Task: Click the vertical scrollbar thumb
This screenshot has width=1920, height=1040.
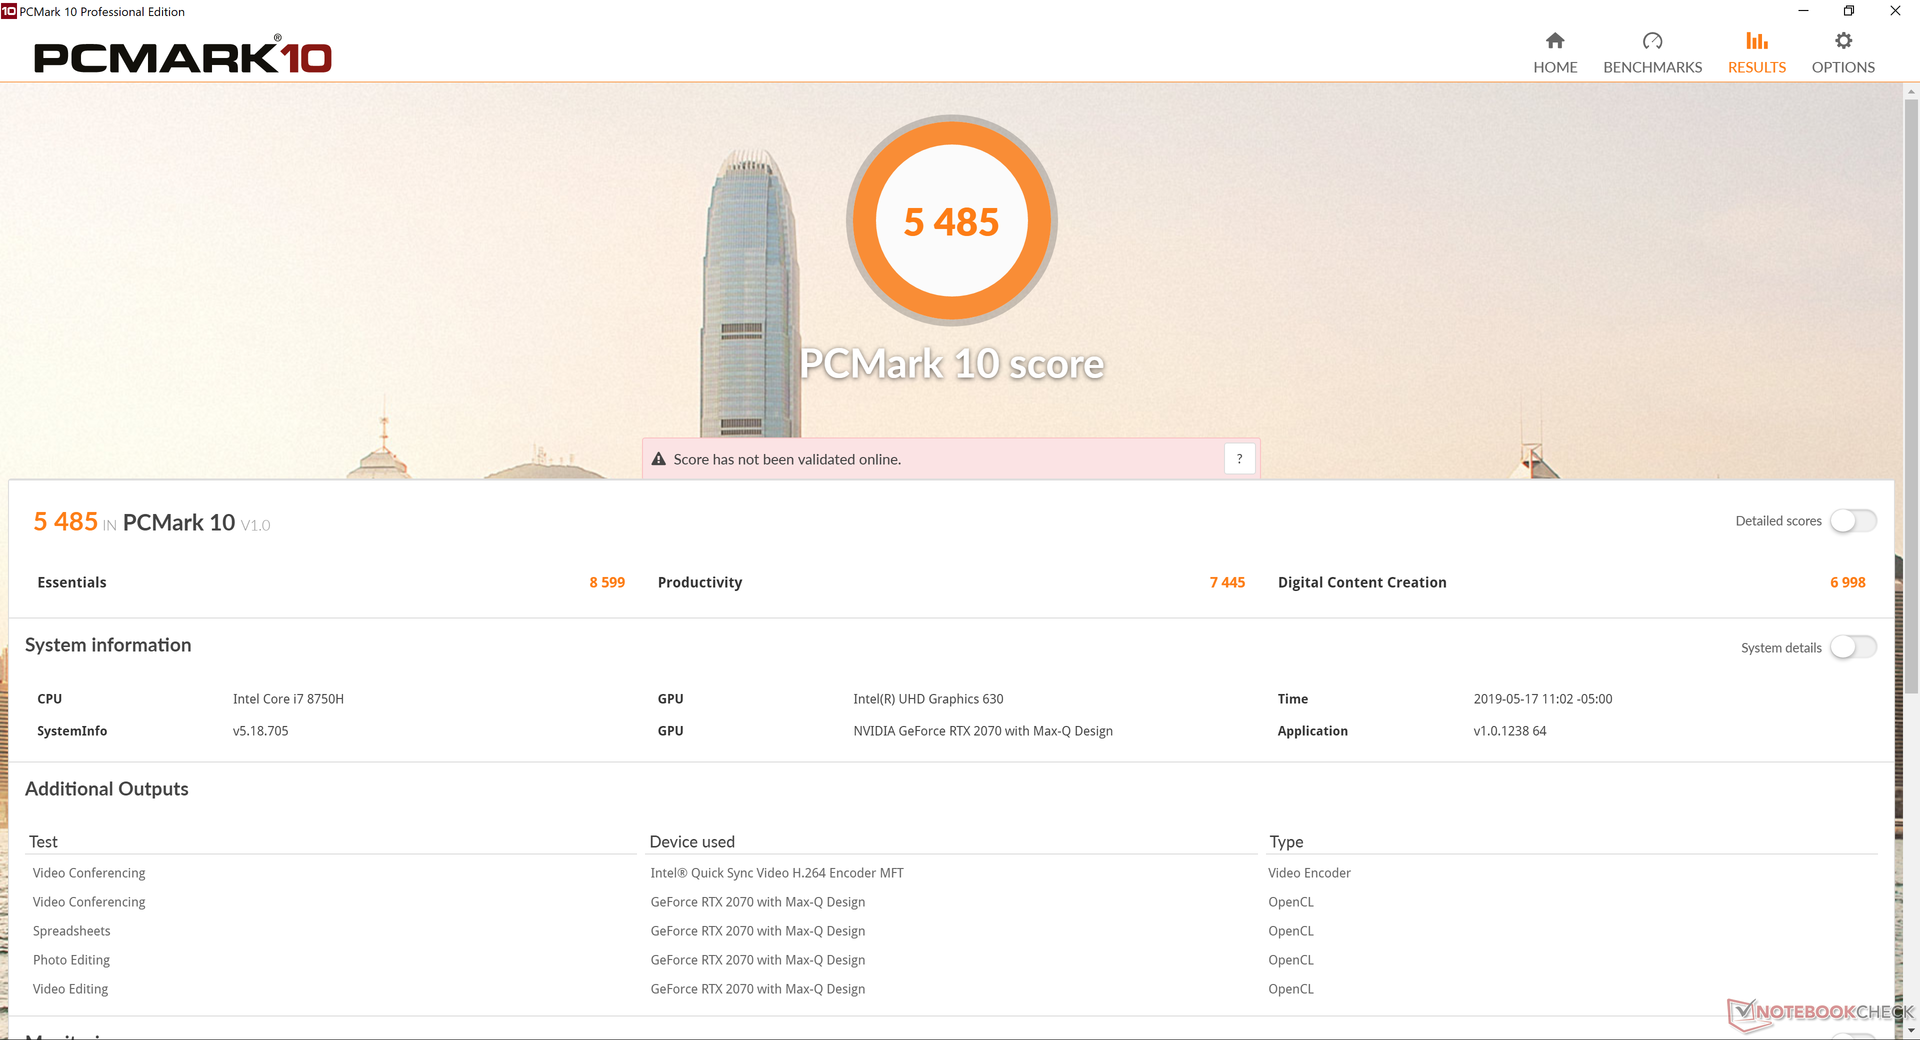Action: point(1911,395)
